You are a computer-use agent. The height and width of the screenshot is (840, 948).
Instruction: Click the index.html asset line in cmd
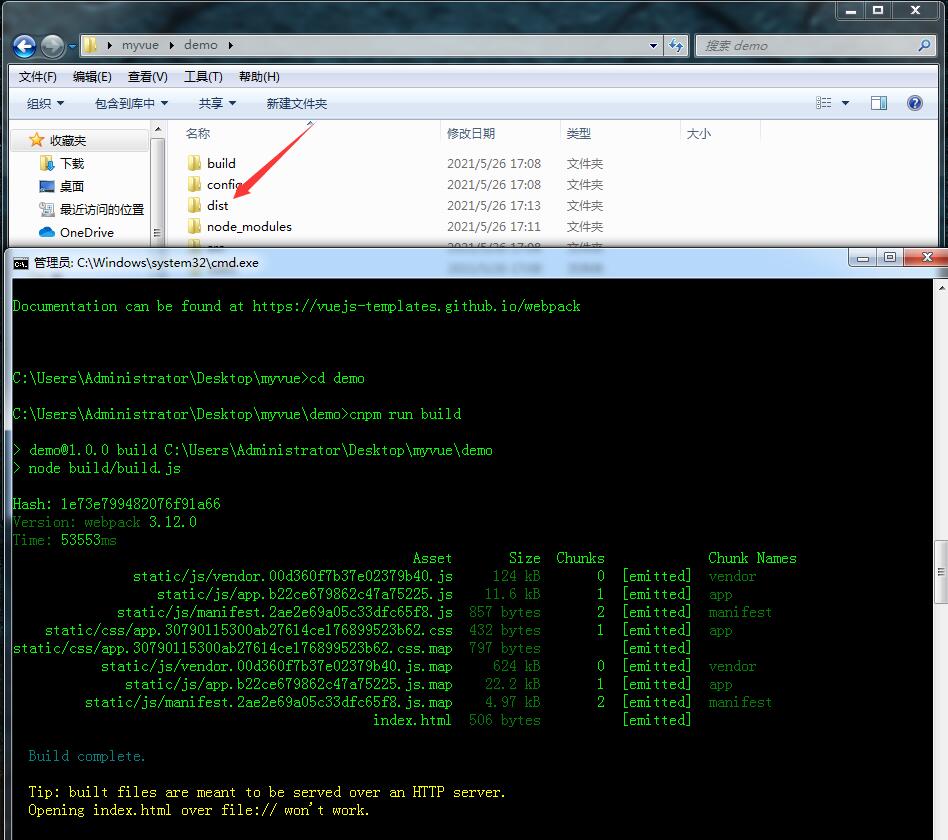411,720
